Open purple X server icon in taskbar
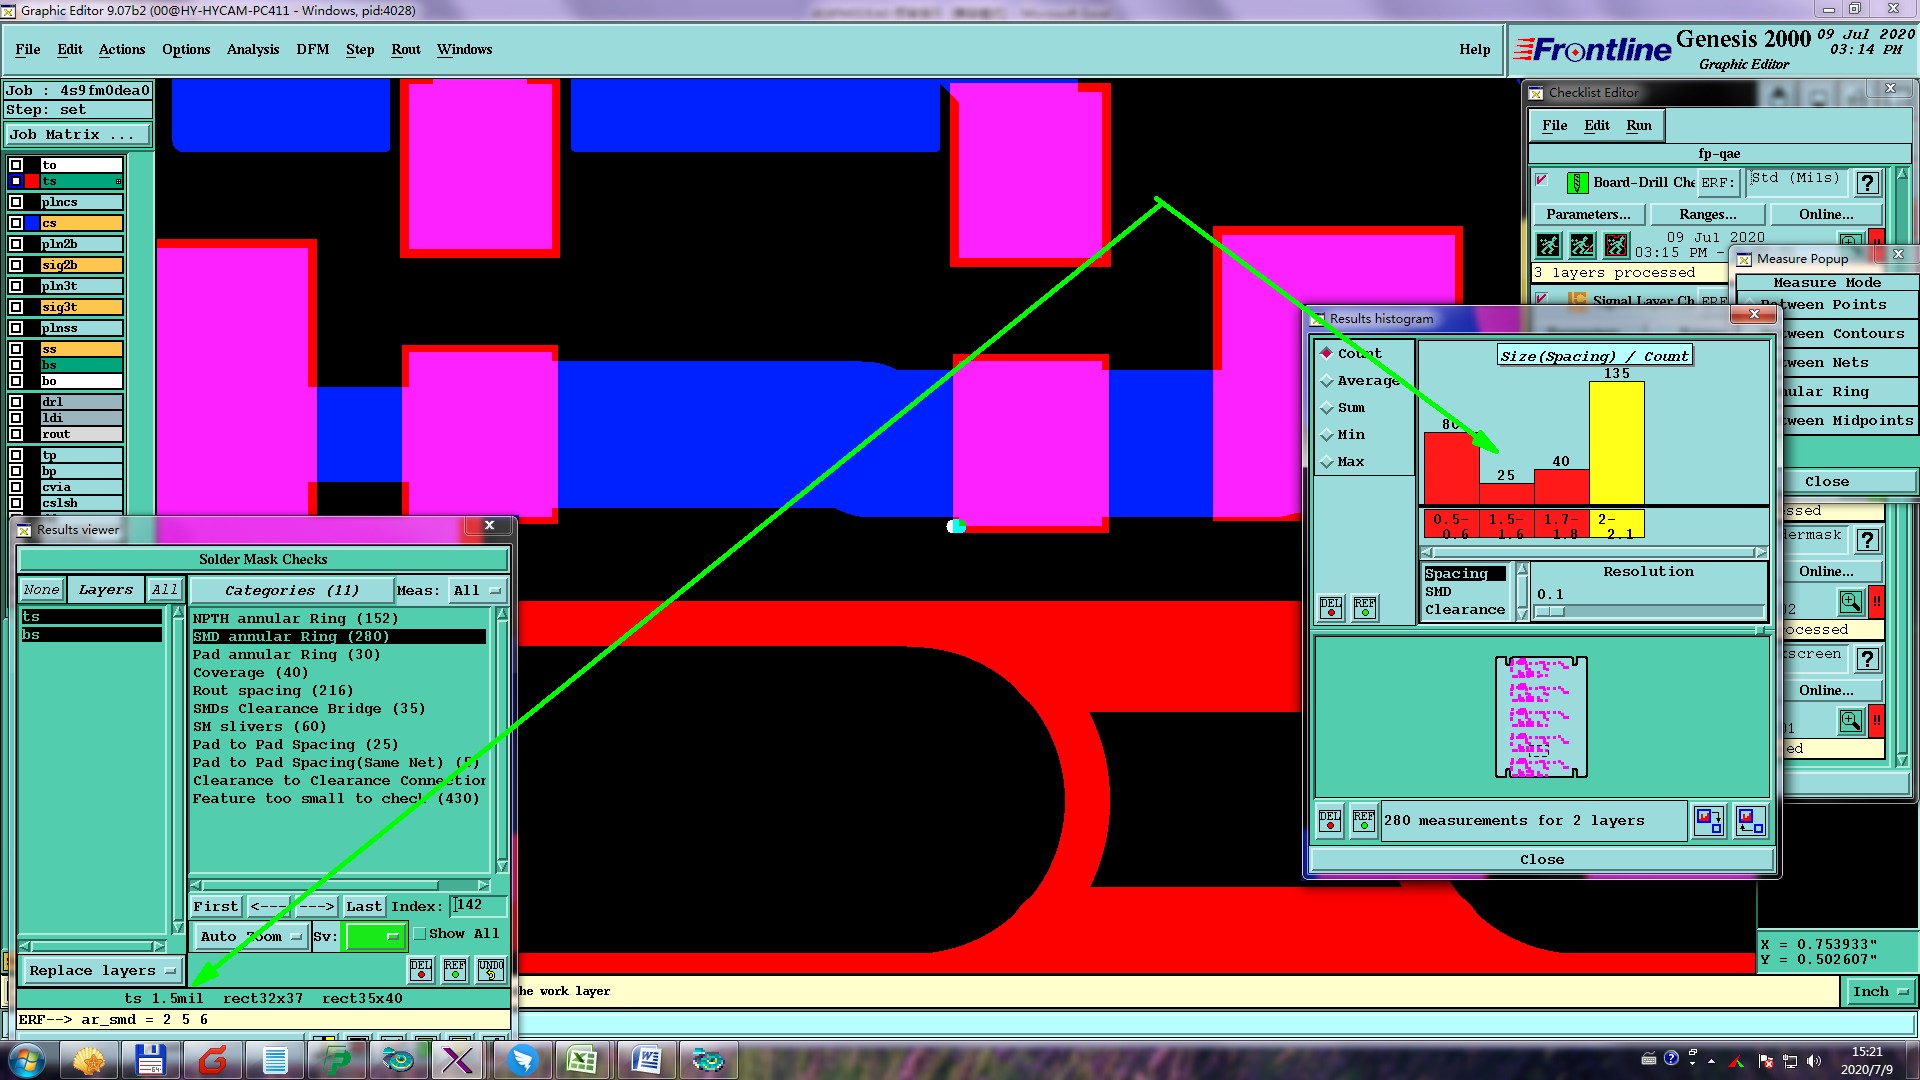Screen dimensions: 1920x1080 [x=458, y=1060]
